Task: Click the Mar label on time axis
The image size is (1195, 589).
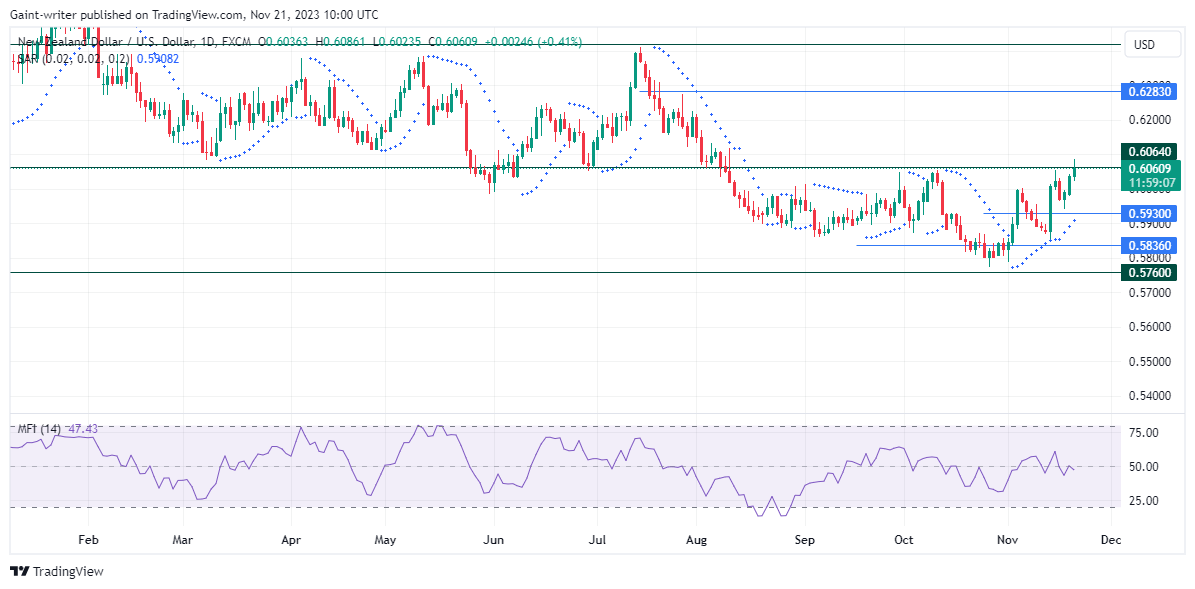Action: point(184,539)
